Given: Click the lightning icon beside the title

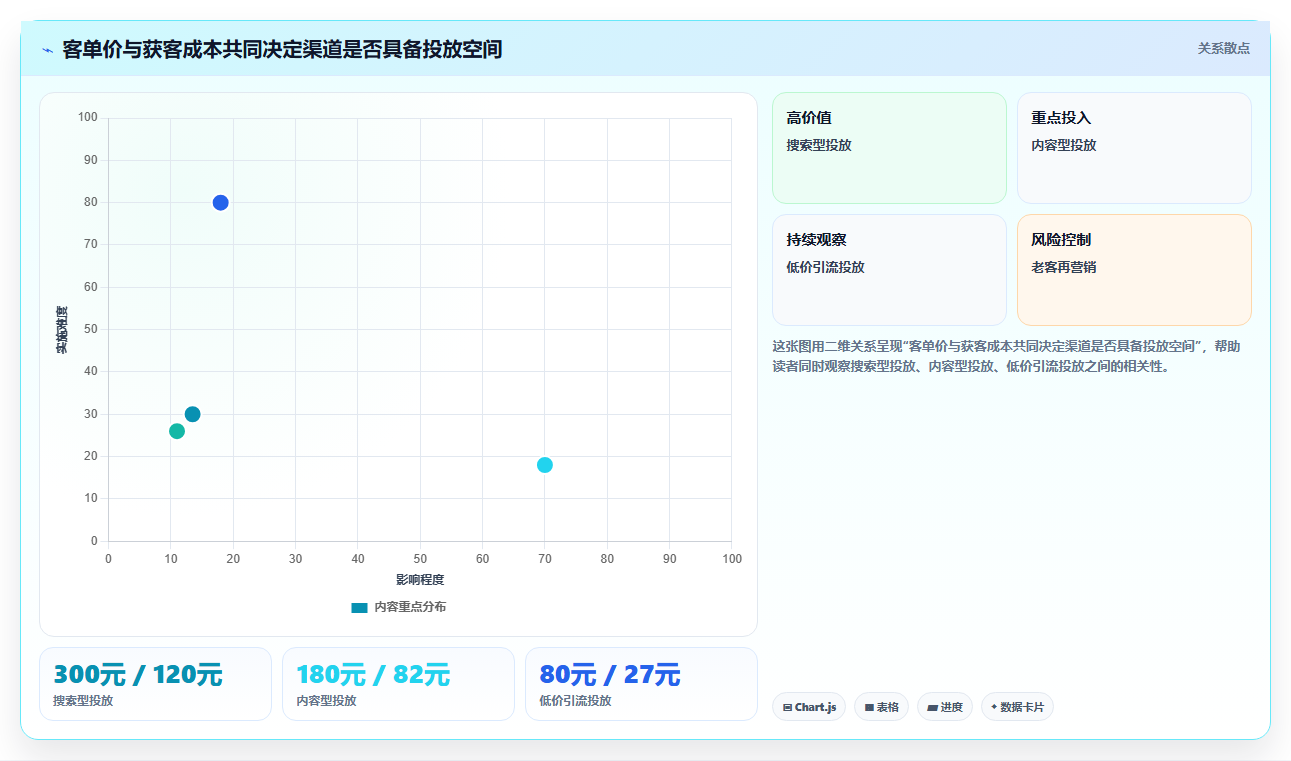Looking at the screenshot, I should tap(47, 50).
